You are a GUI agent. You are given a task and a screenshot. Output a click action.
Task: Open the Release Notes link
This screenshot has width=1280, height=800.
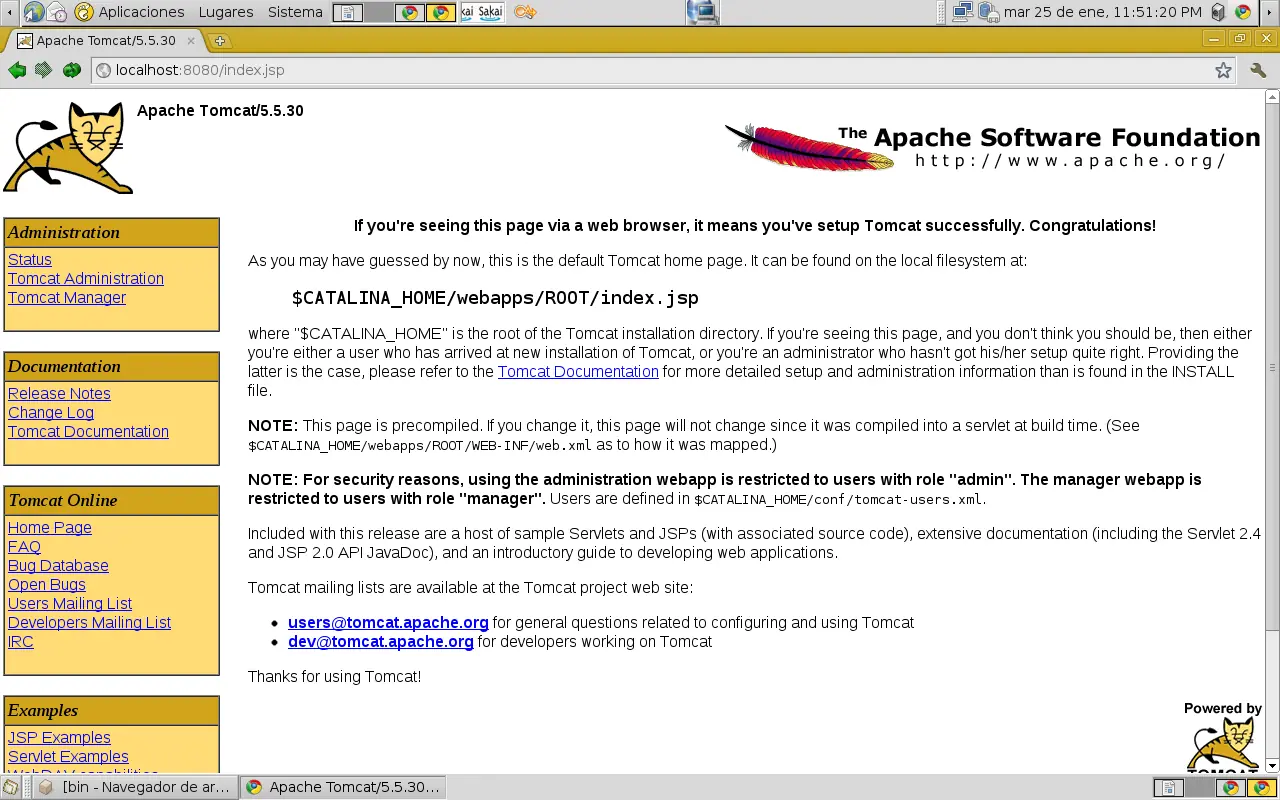pyautogui.click(x=59, y=393)
